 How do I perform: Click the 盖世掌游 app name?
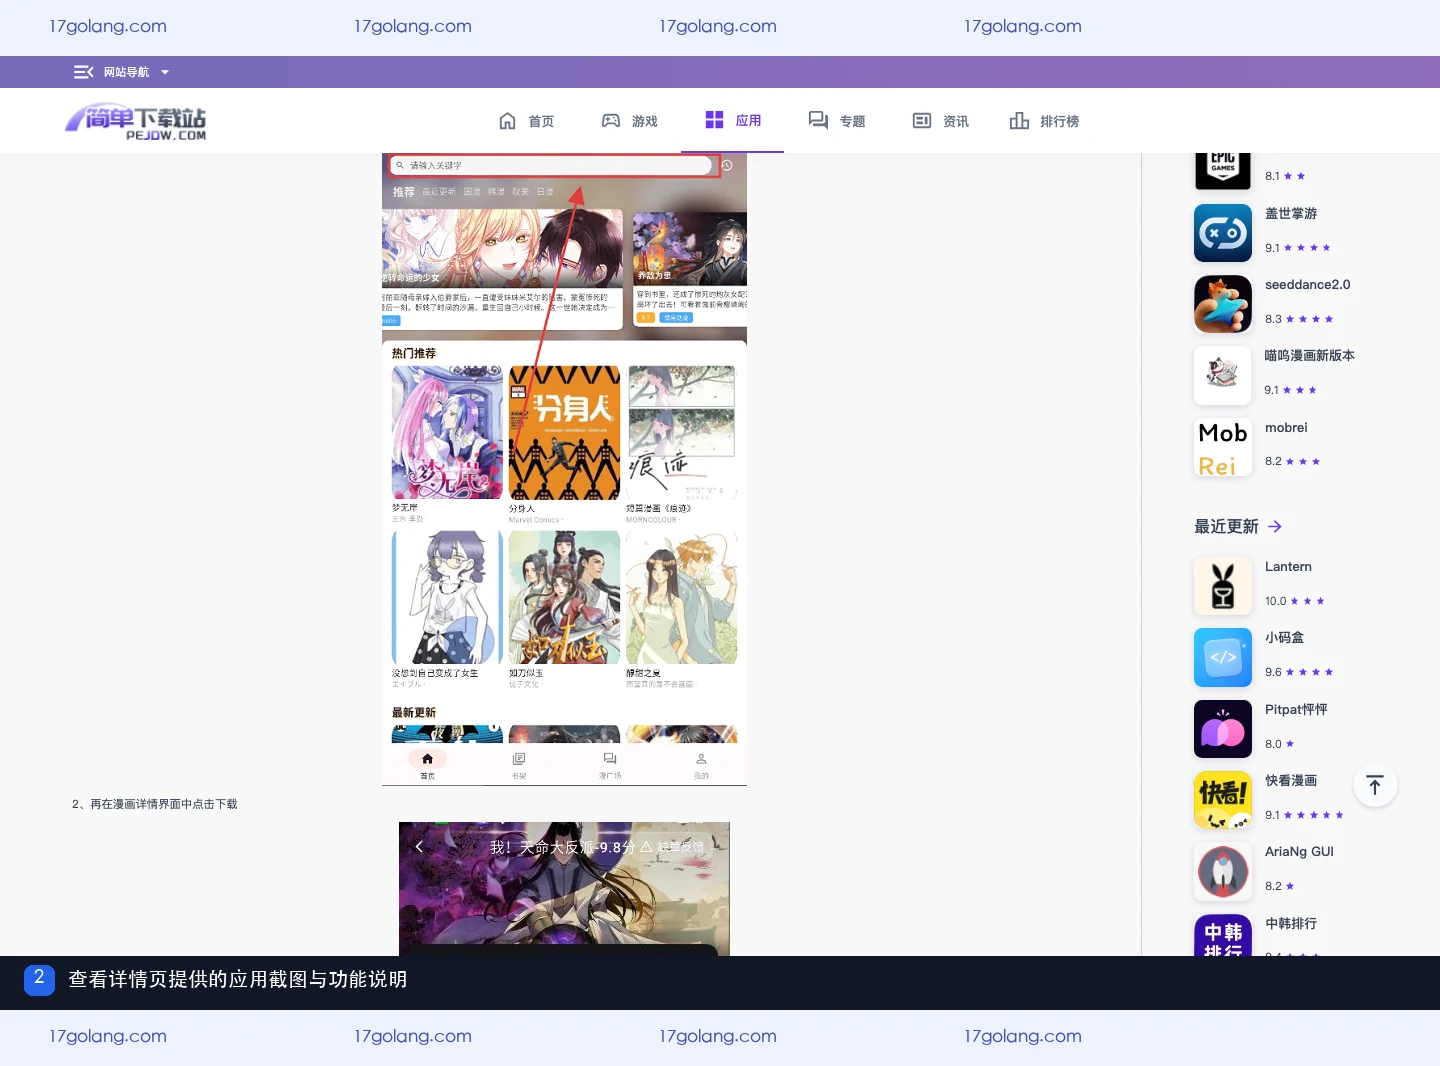click(x=1291, y=214)
